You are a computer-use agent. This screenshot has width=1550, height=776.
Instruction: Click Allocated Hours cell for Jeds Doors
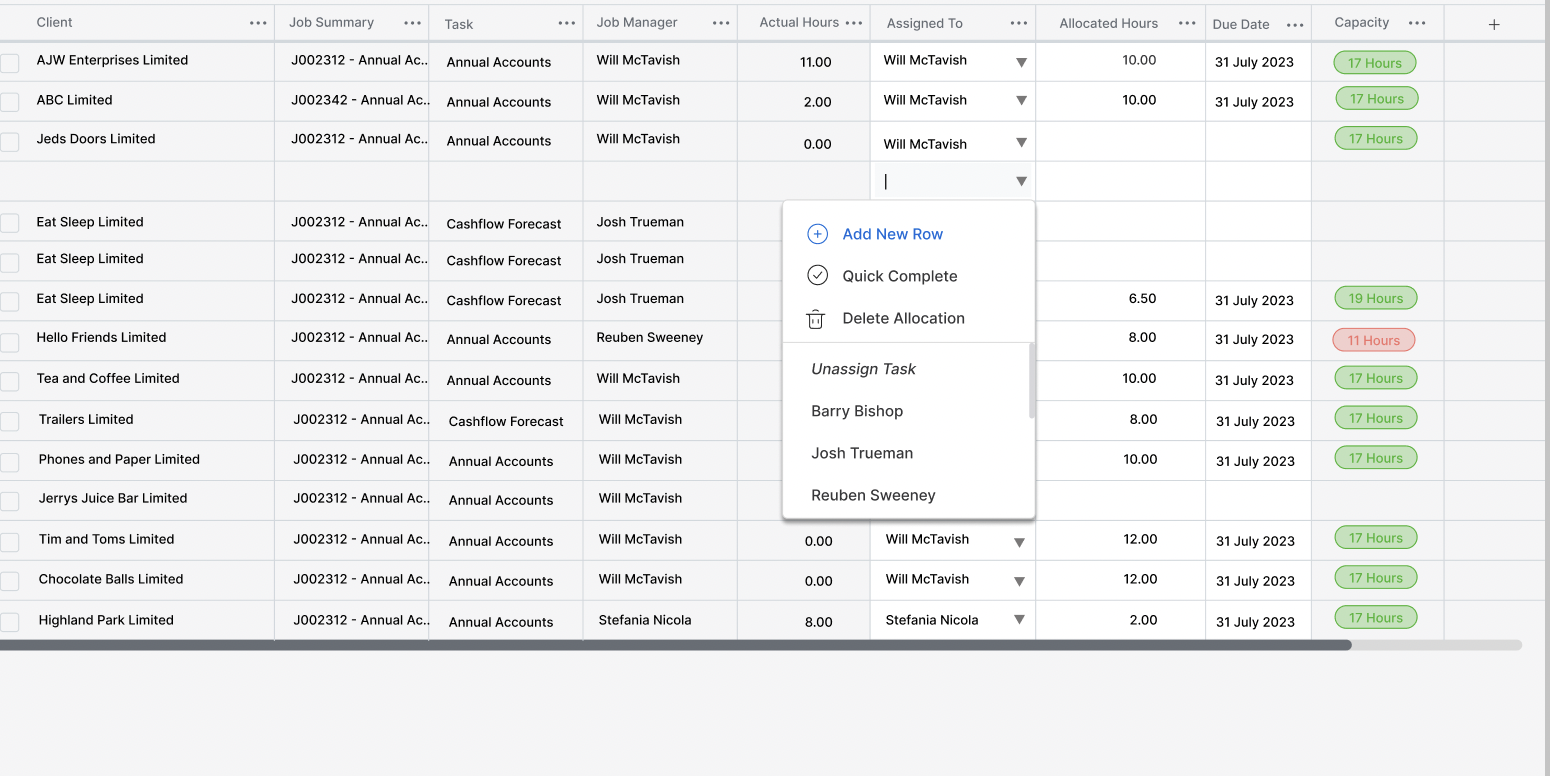1120,142
